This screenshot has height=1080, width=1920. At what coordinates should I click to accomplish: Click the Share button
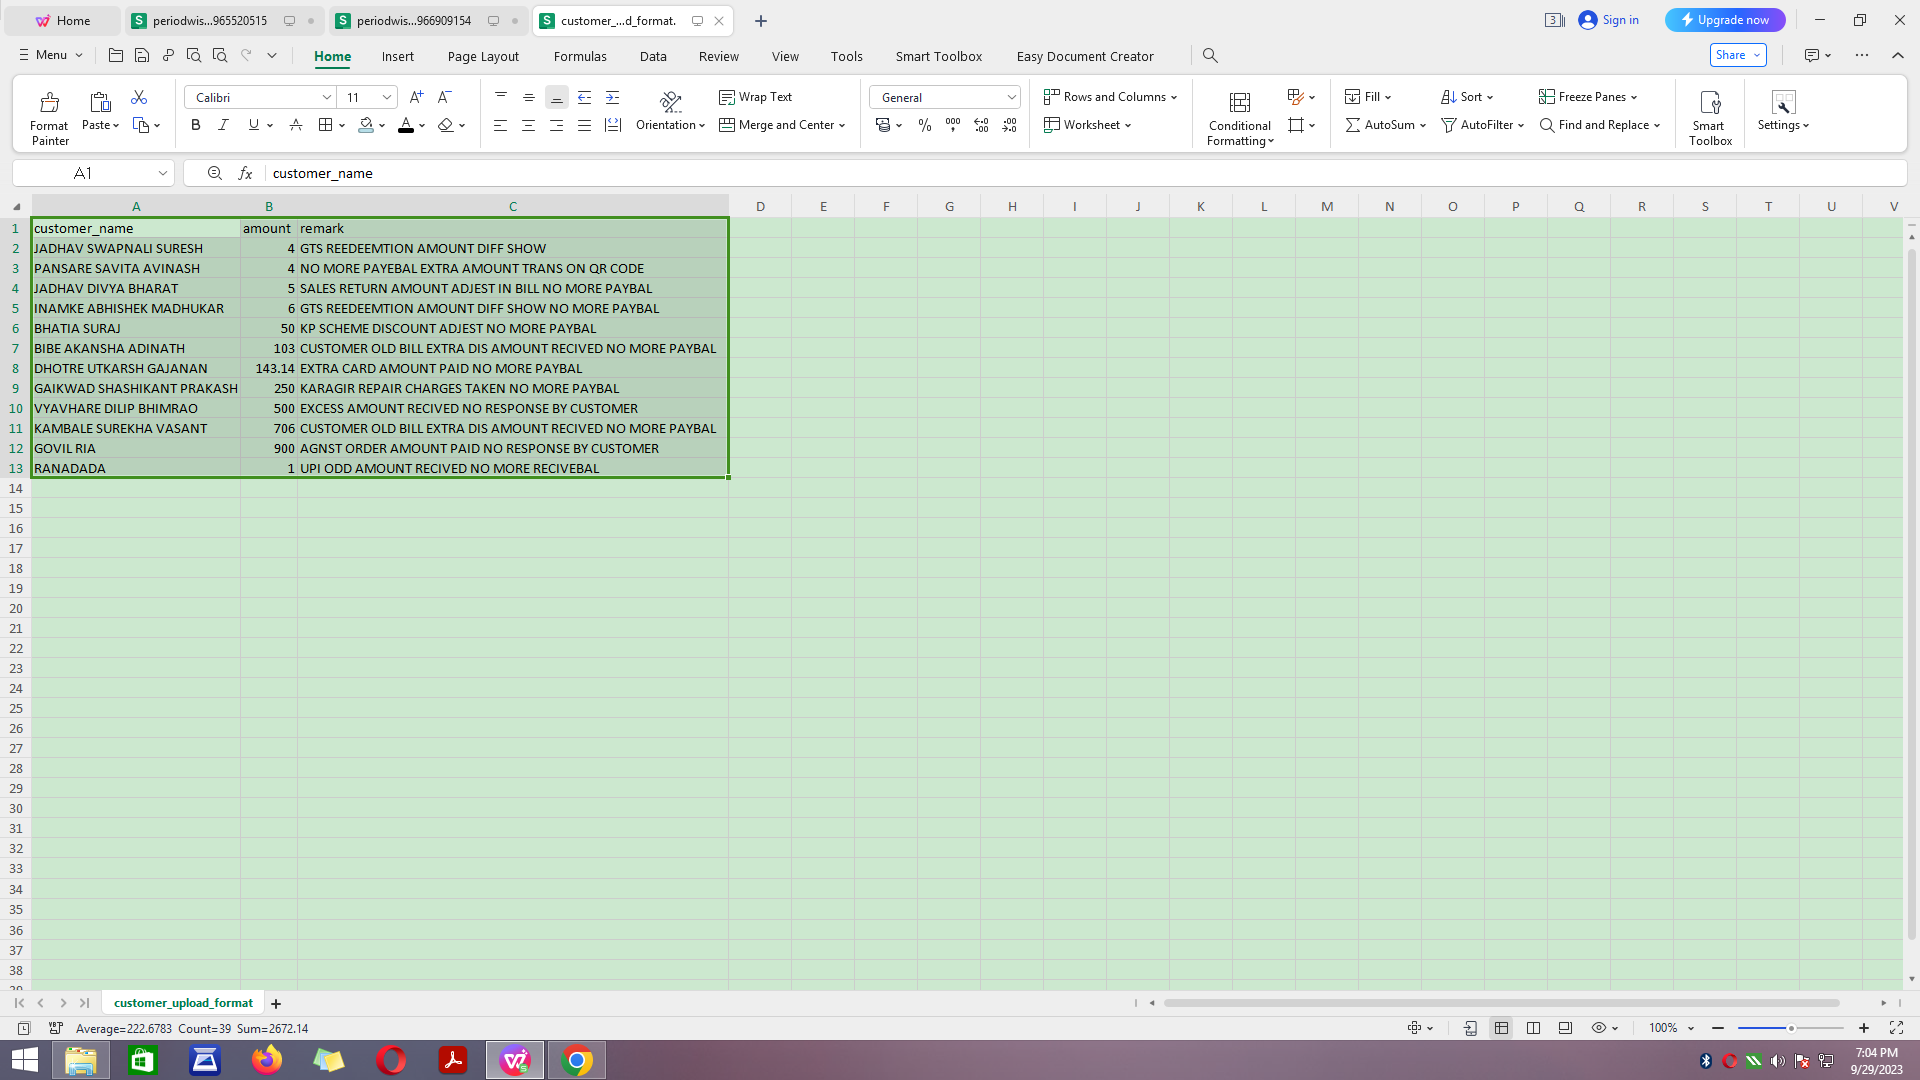click(1738, 55)
